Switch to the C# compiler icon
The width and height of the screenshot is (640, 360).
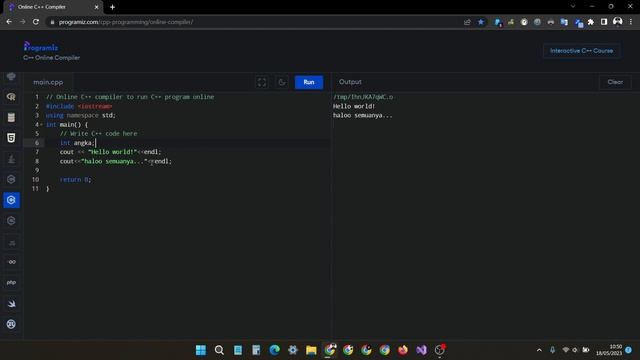(11, 221)
